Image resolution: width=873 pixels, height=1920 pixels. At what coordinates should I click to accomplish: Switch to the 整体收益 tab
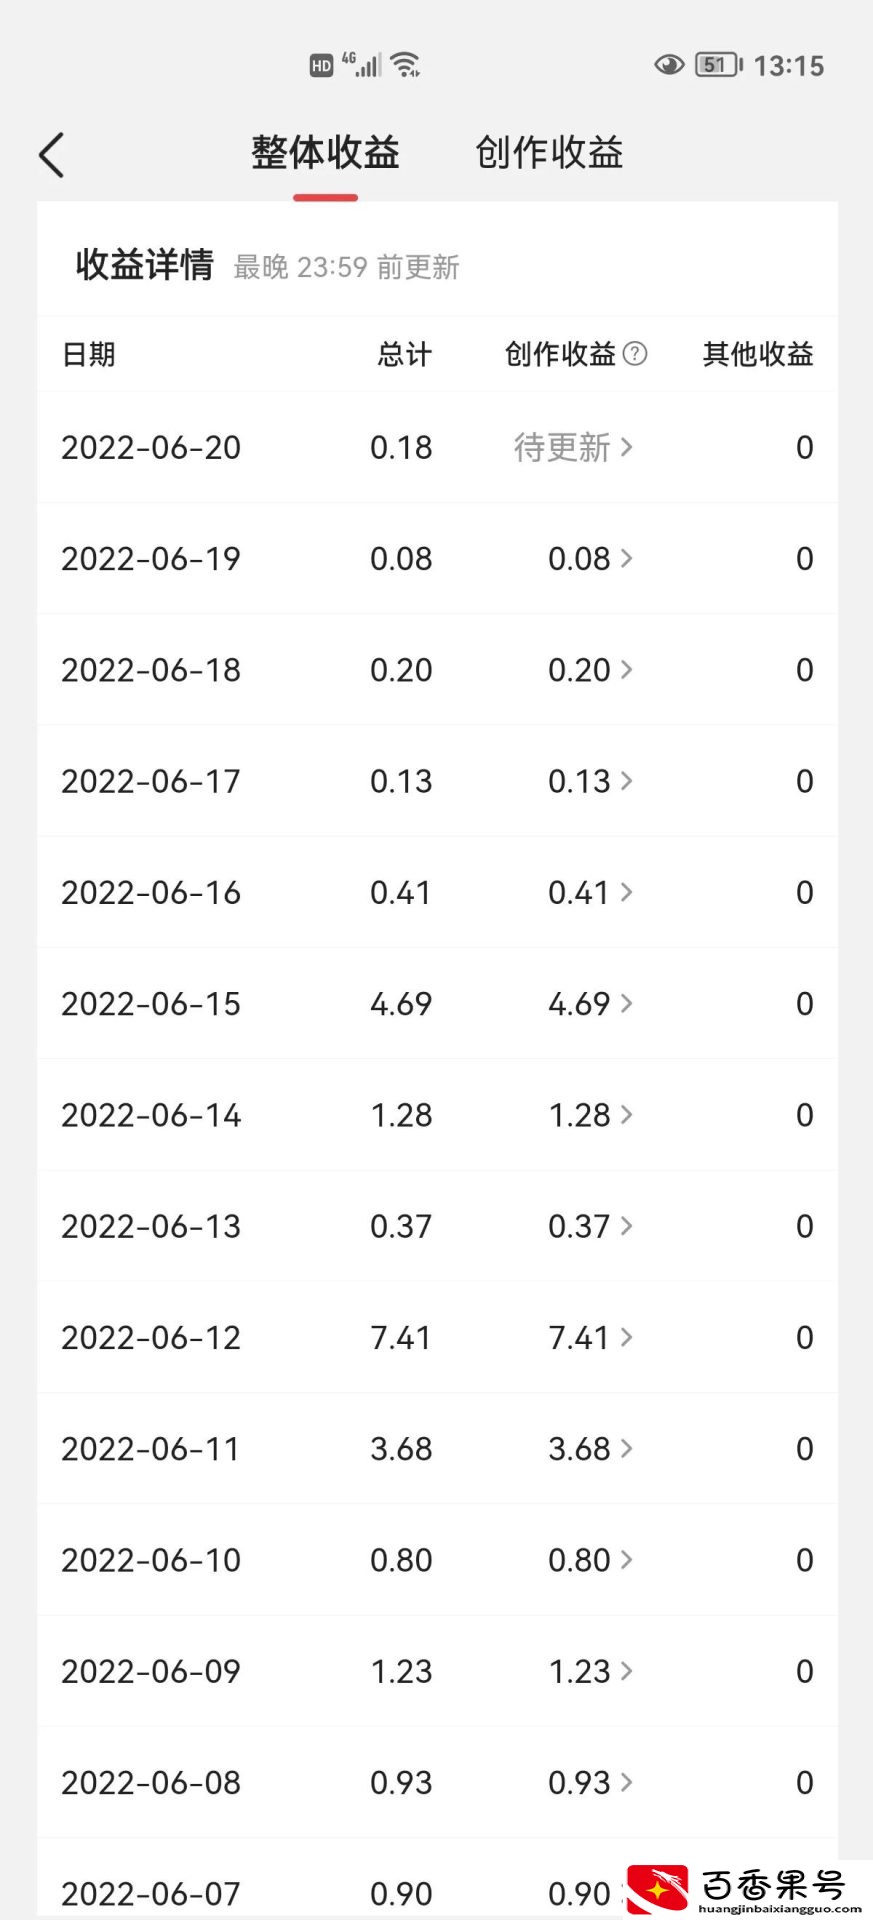[x=325, y=153]
